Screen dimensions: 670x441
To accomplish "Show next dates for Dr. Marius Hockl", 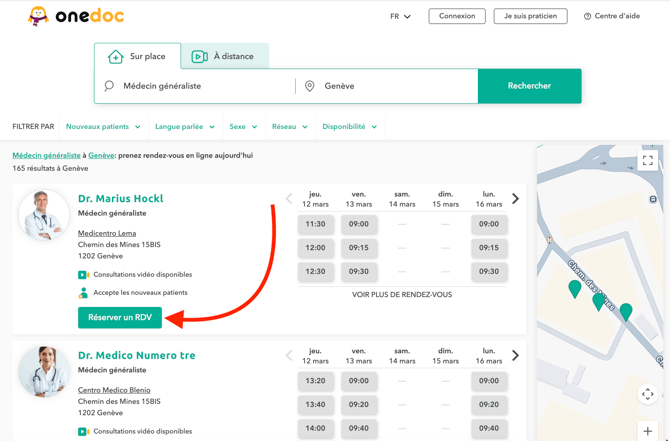I will 515,199.
